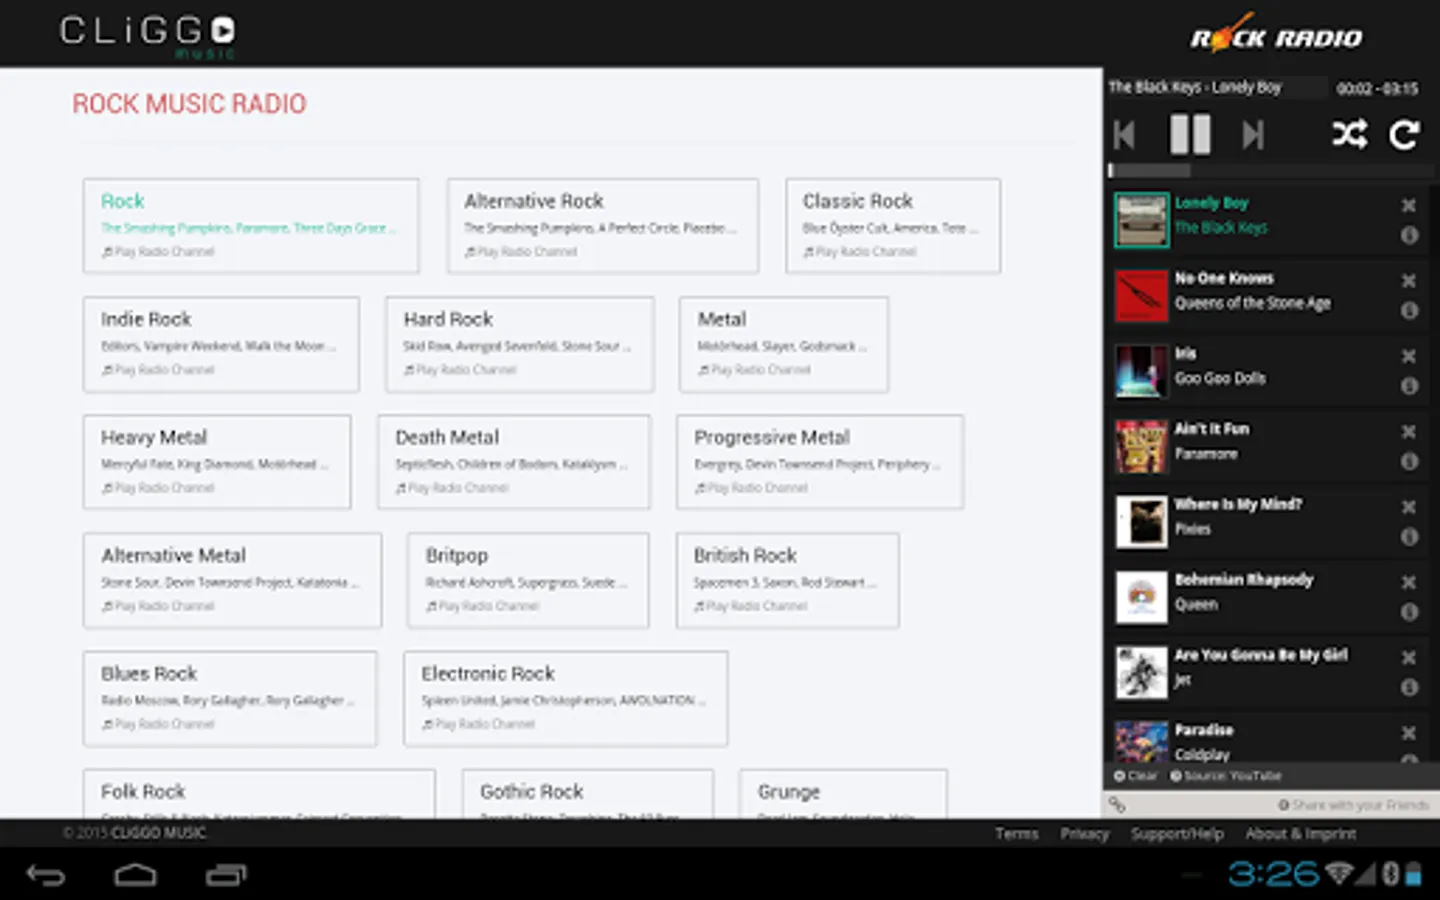Open the Classic Rock channel
1440x900 pixels.
[x=893, y=226]
